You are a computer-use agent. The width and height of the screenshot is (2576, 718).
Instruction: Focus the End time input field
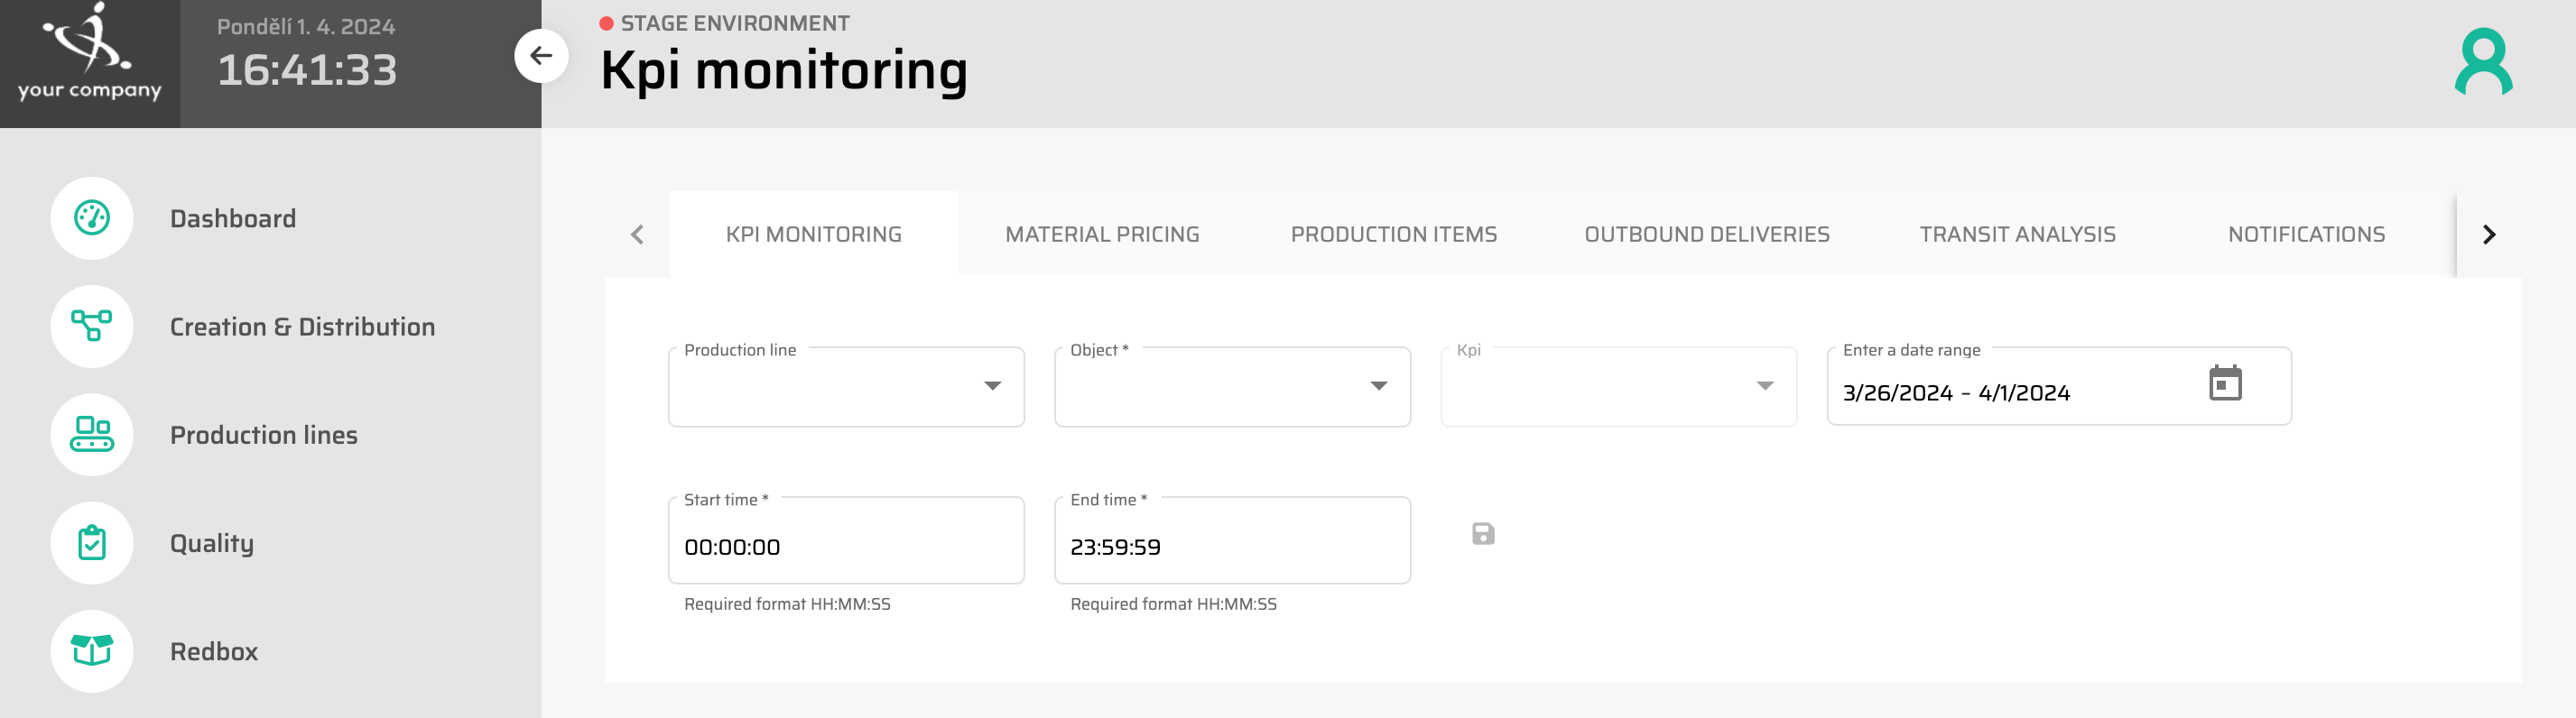[1232, 546]
